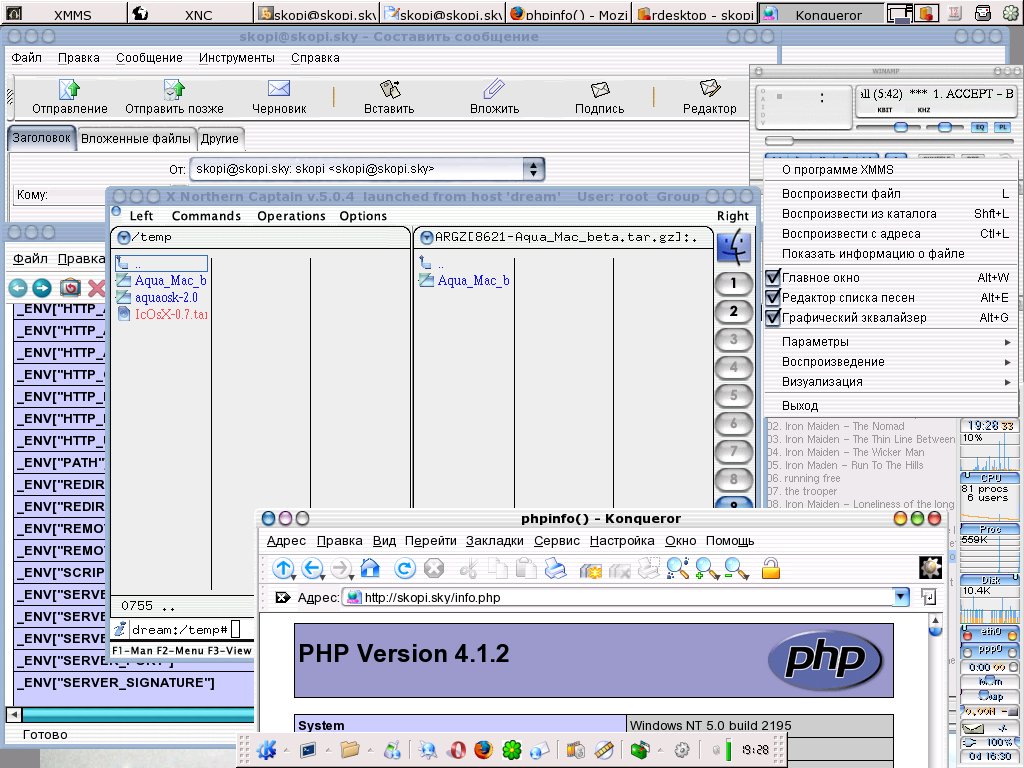Click the Отправить позже toolbar icon
The image size is (1024, 768).
click(174, 89)
